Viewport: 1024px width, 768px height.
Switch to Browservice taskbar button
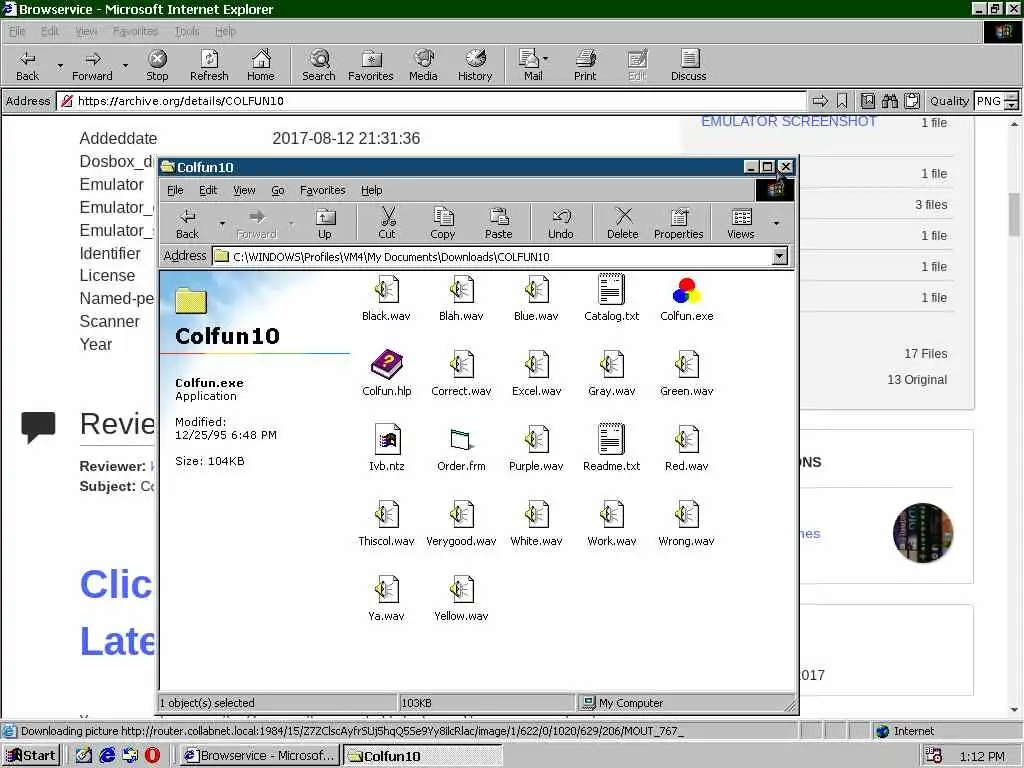click(x=260, y=755)
